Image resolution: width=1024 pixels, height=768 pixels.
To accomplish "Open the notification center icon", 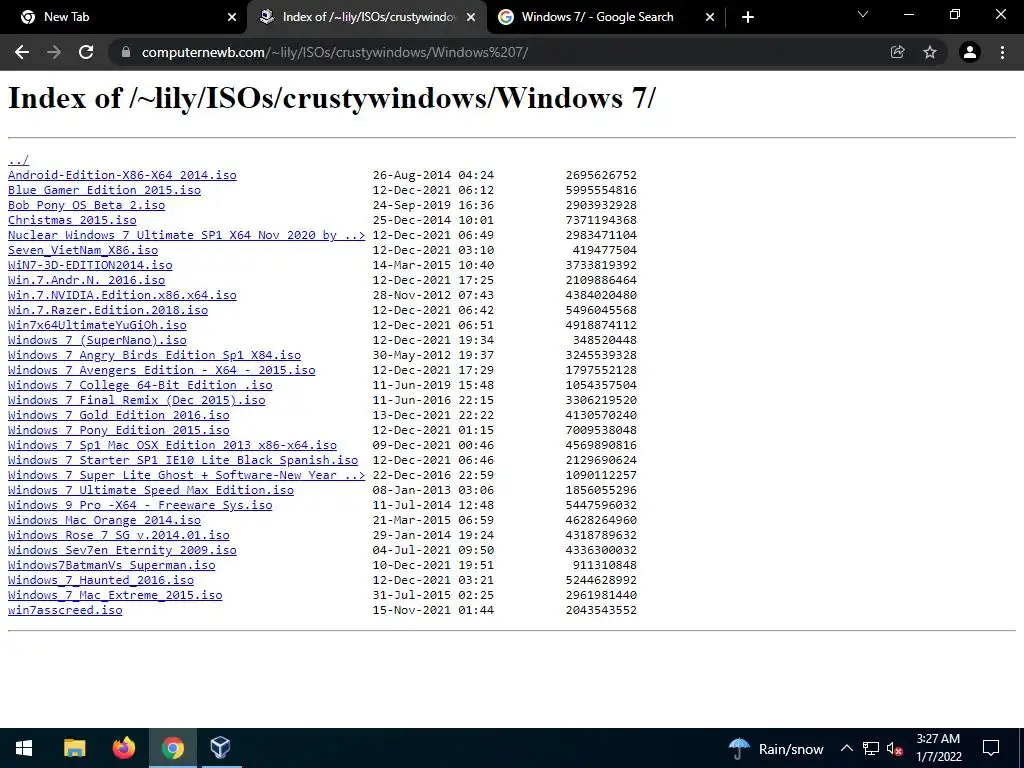I will (x=991, y=748).
